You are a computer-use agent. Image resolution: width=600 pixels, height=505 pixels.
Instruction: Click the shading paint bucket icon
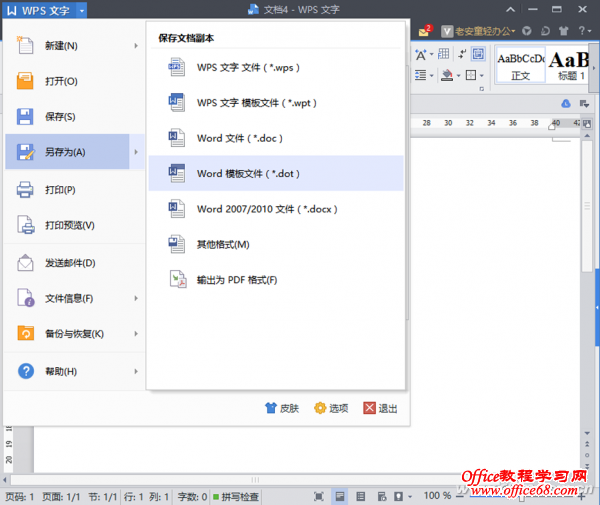pyautogui.click(x=447, y=75)
